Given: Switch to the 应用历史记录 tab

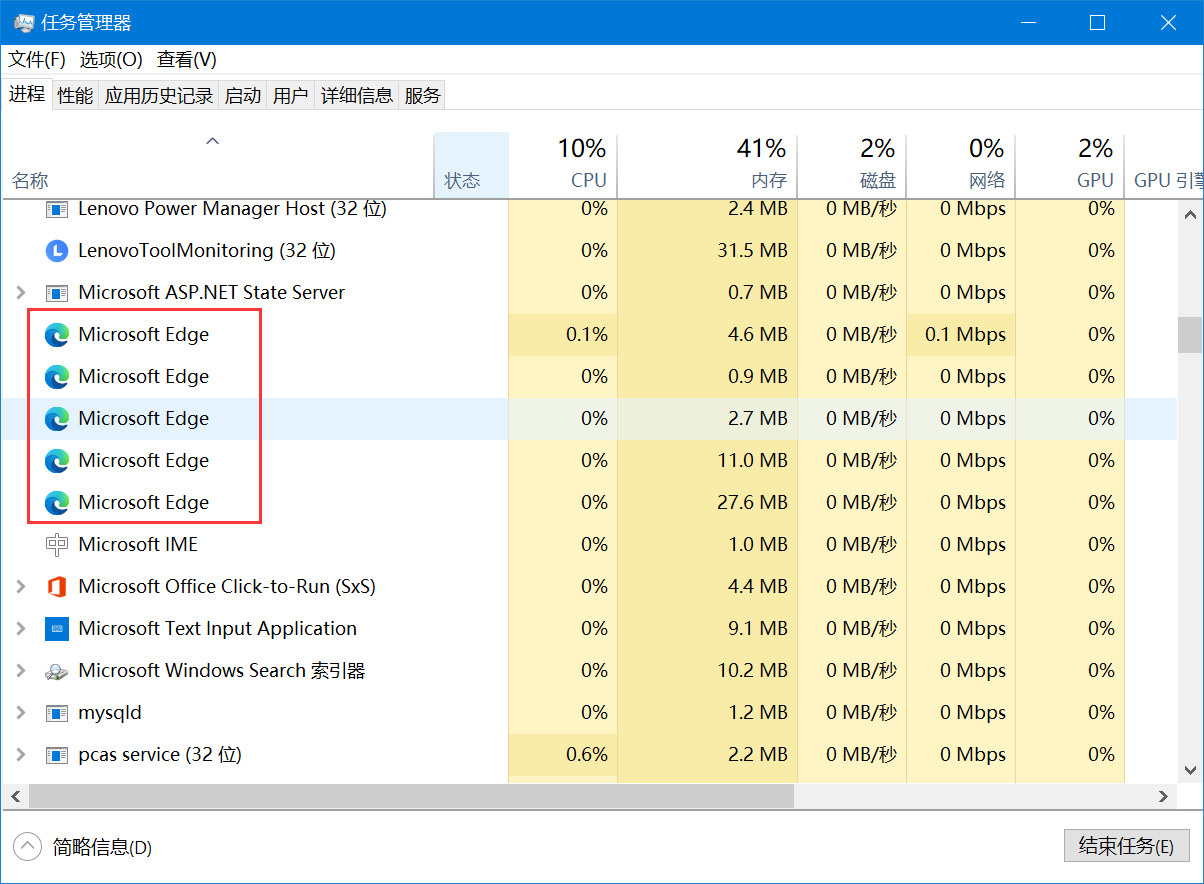Looking at the screenshot, I should pyautogui.click(x=159, y=96).
